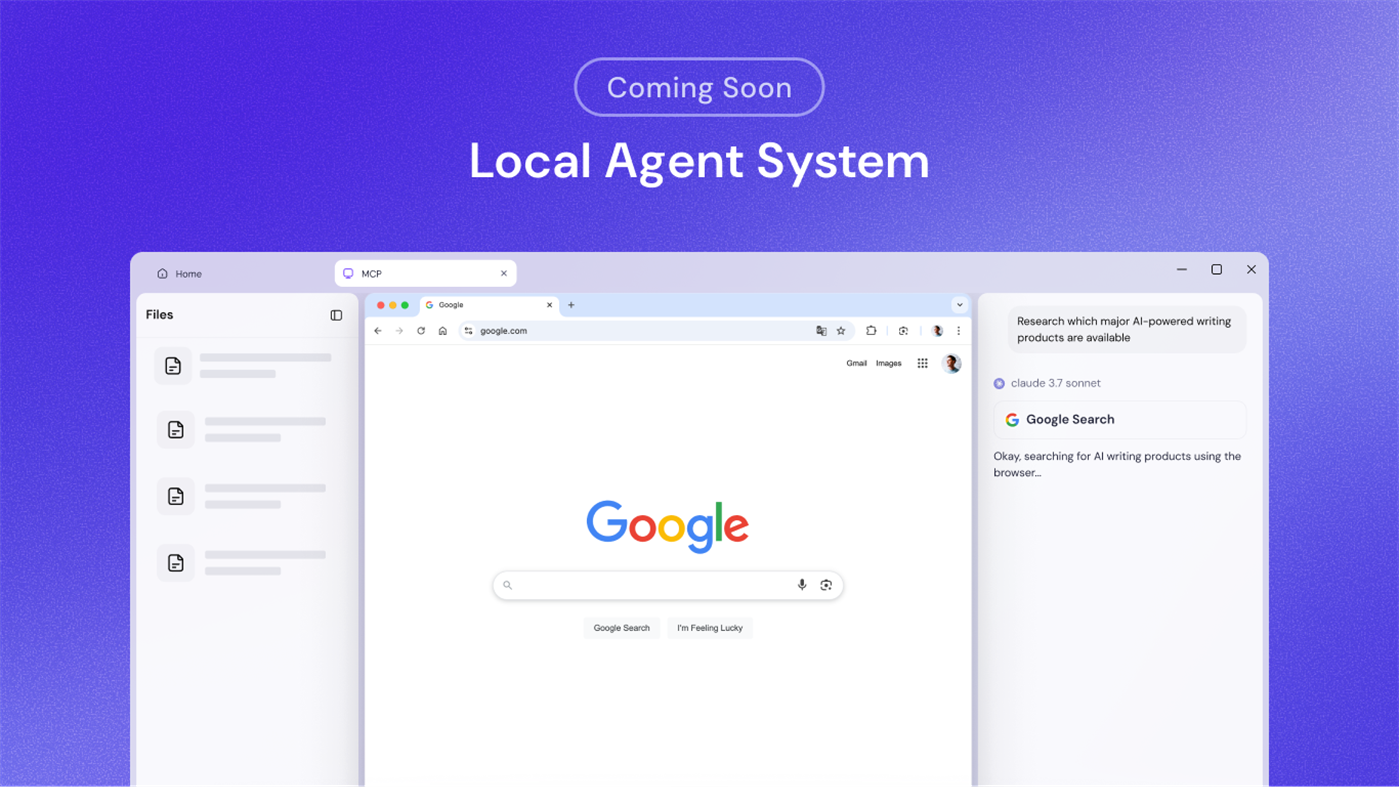Click the translate icon in address bar

[x=821, y=331]
